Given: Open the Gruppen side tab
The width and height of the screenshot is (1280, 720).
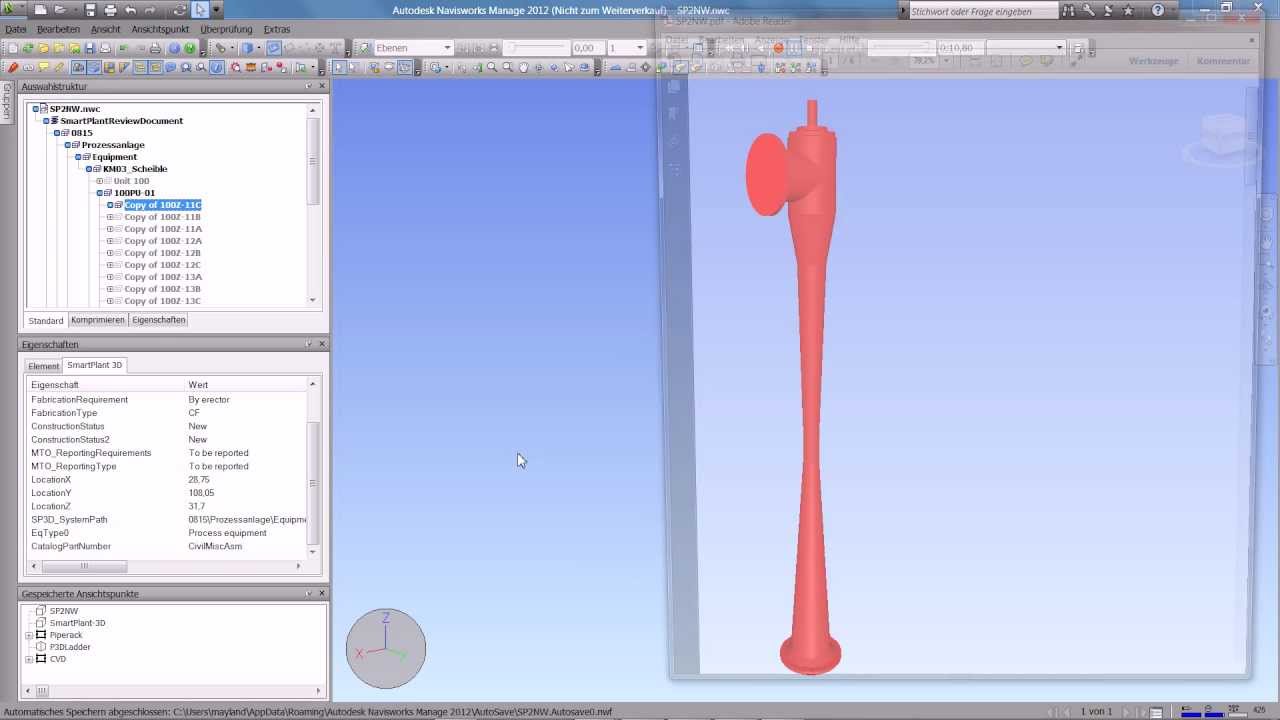Looking at the screenshot, I should tap(7, 101).
